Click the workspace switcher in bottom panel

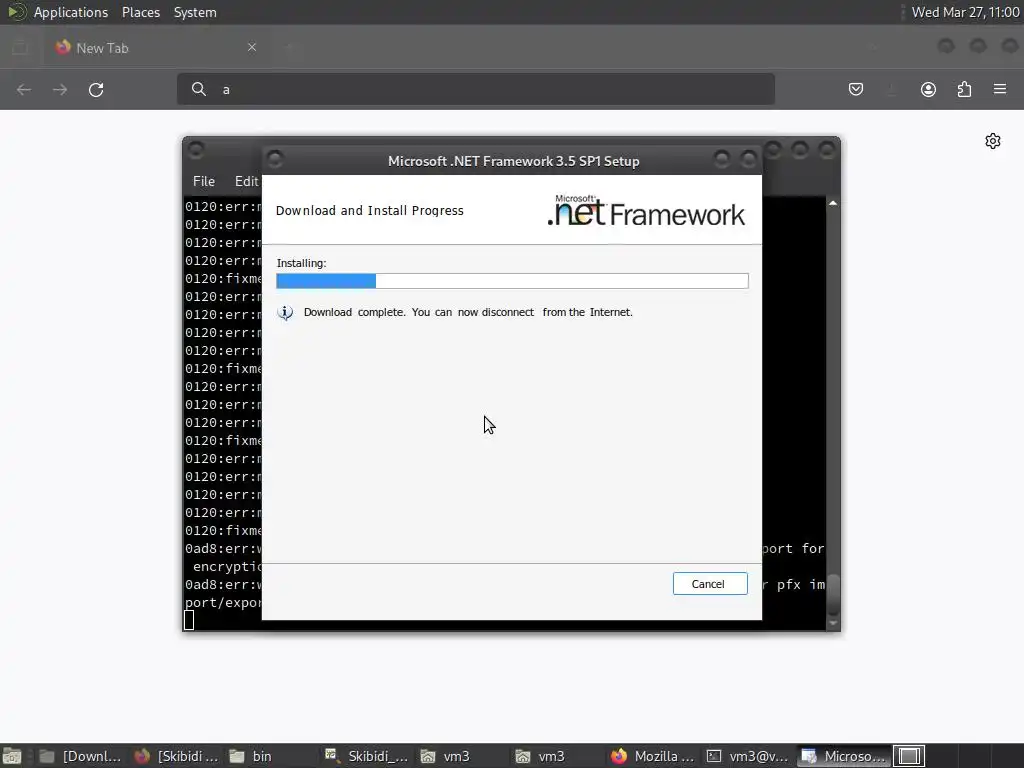909,756
